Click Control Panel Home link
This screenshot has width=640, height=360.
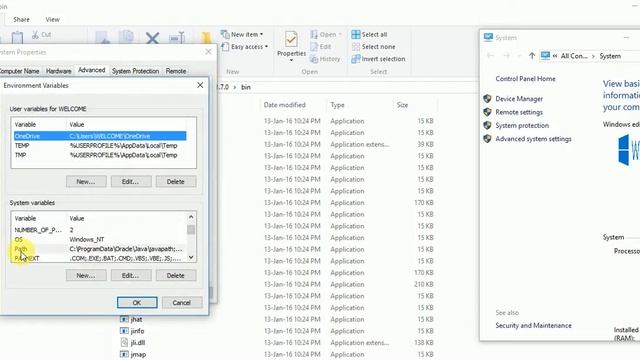click(x=525, y=79)
